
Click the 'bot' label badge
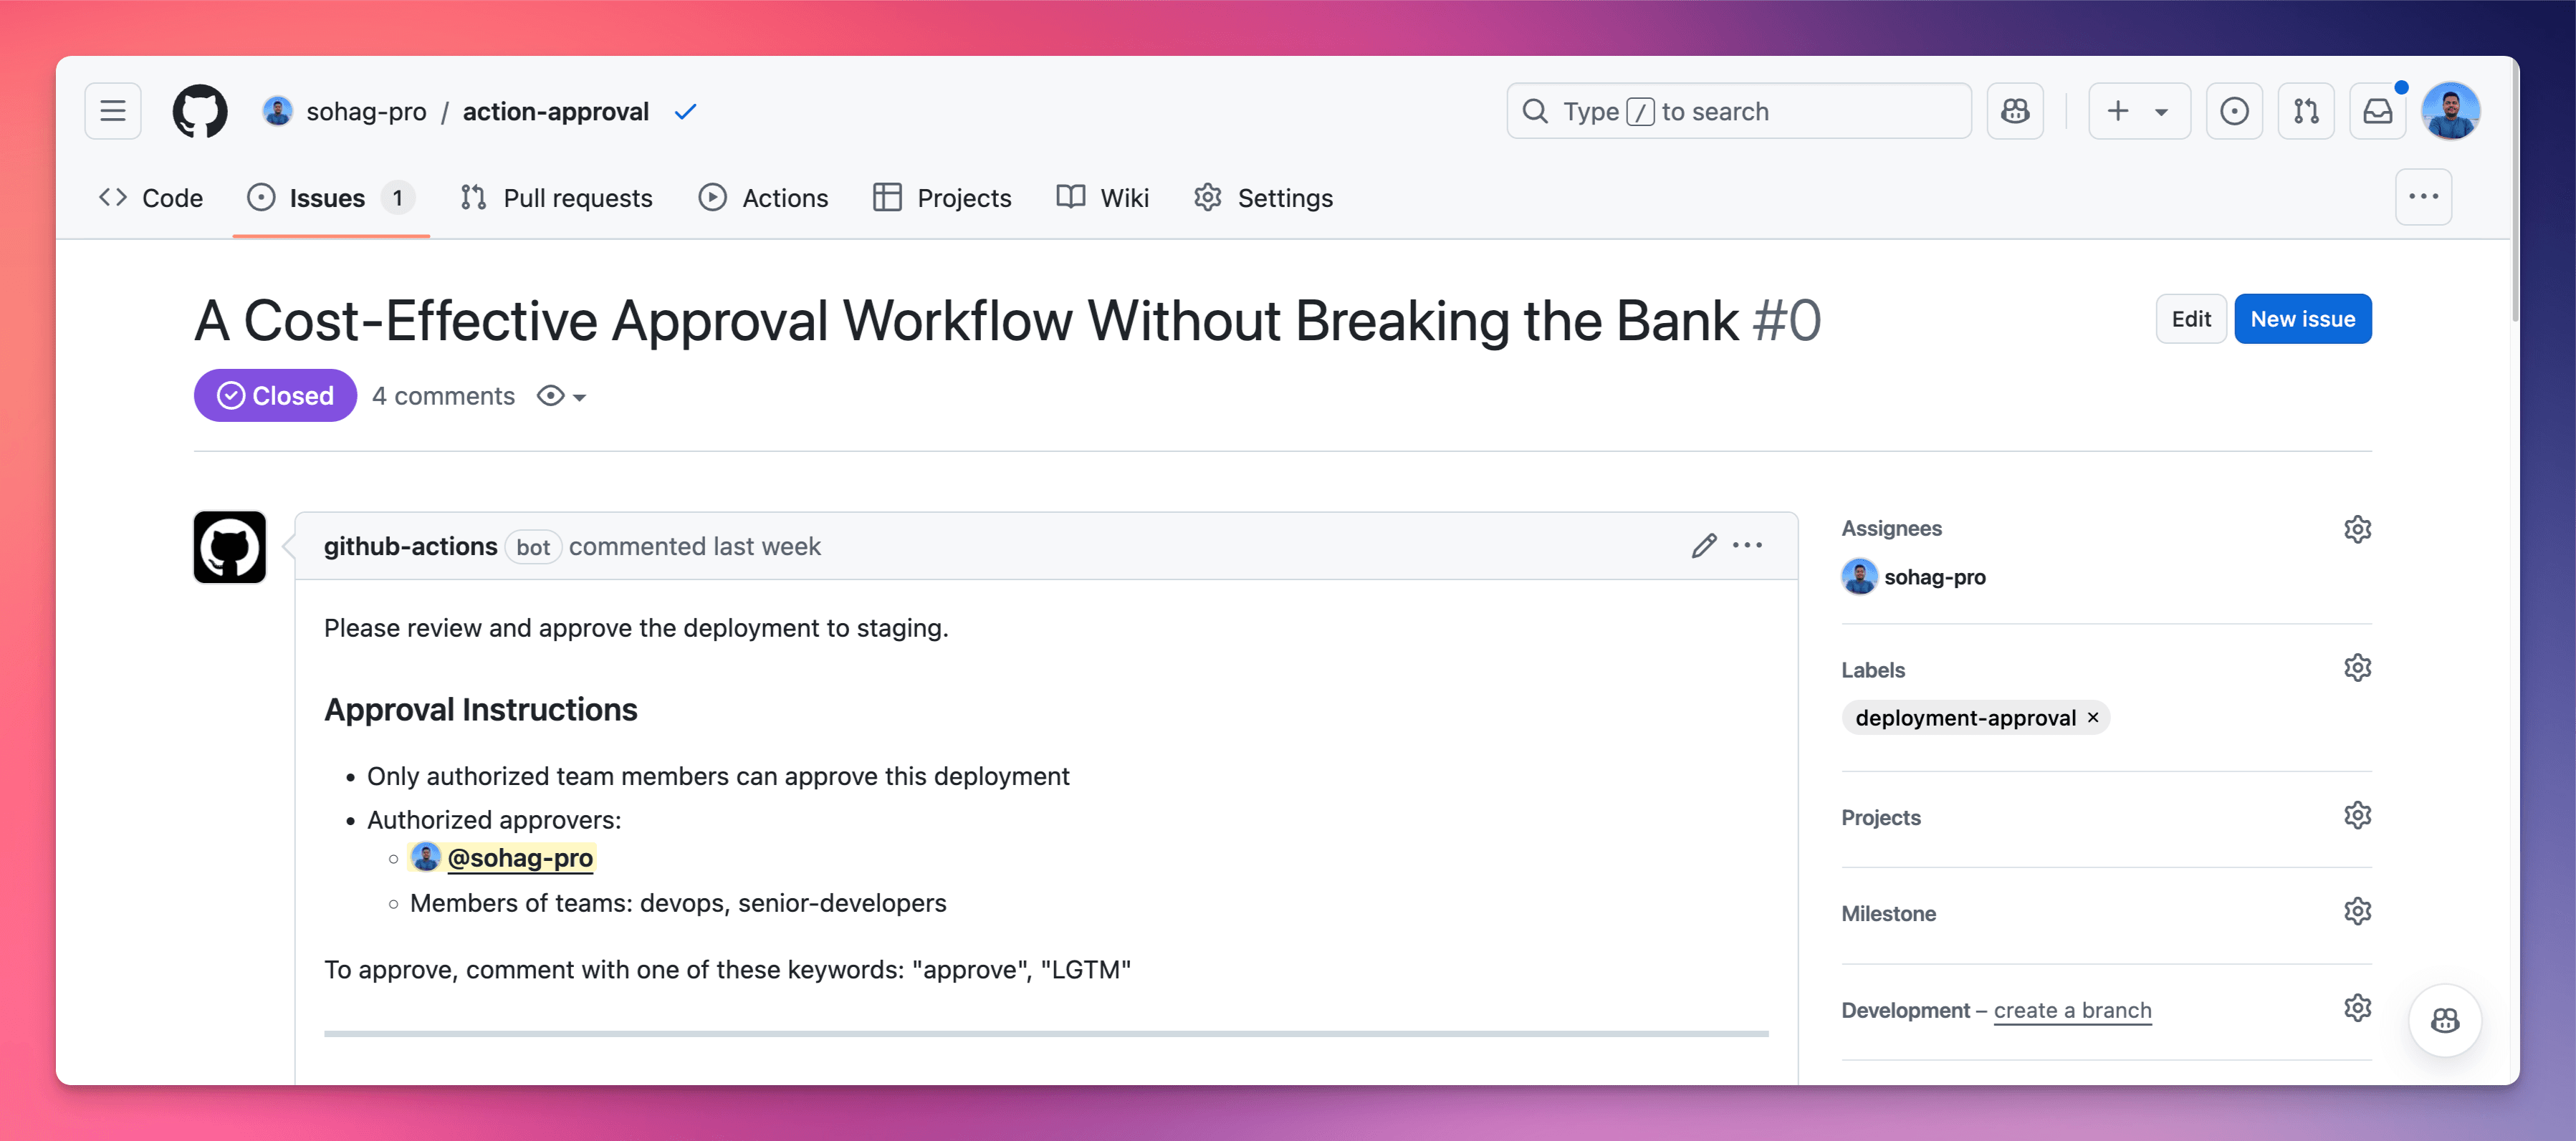(532, 547)
